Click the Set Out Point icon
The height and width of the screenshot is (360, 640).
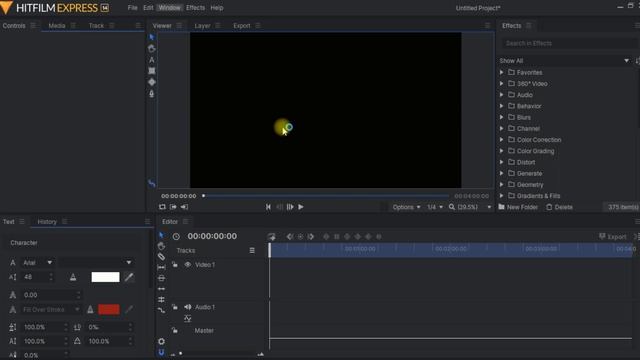pyautogui.click(x=184, y=207)
